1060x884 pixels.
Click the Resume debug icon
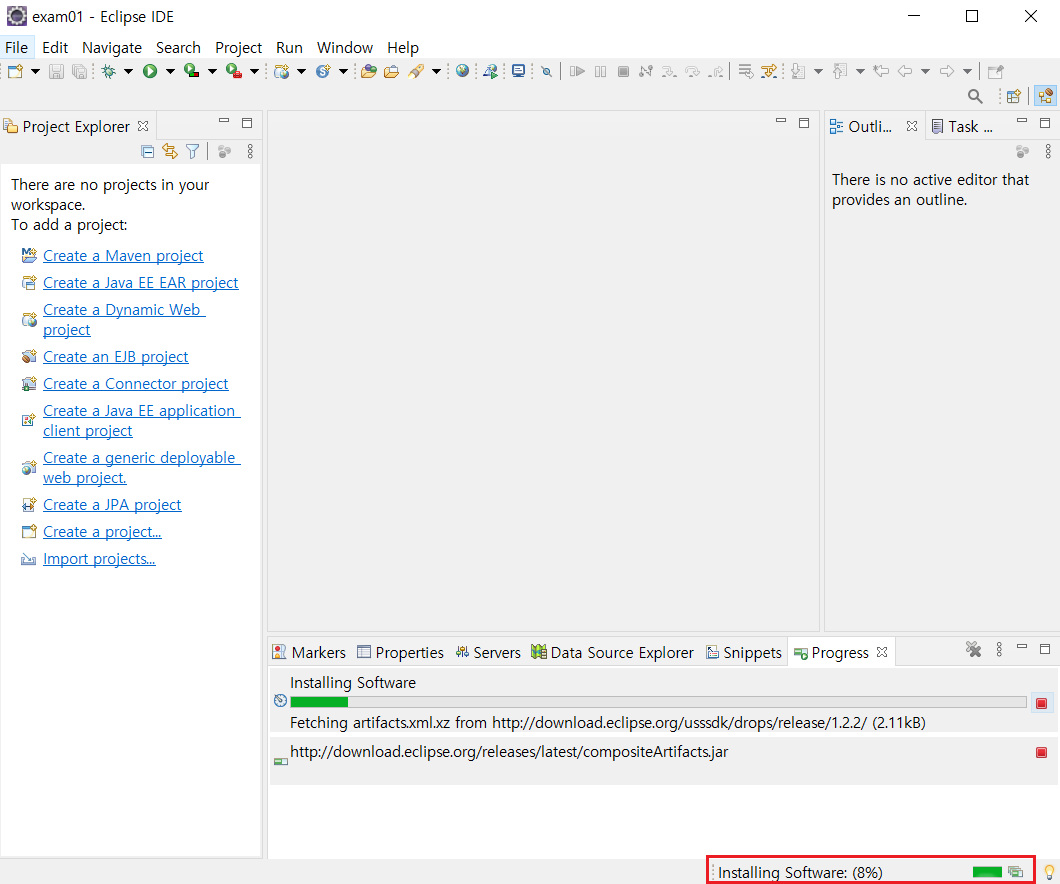577,71
